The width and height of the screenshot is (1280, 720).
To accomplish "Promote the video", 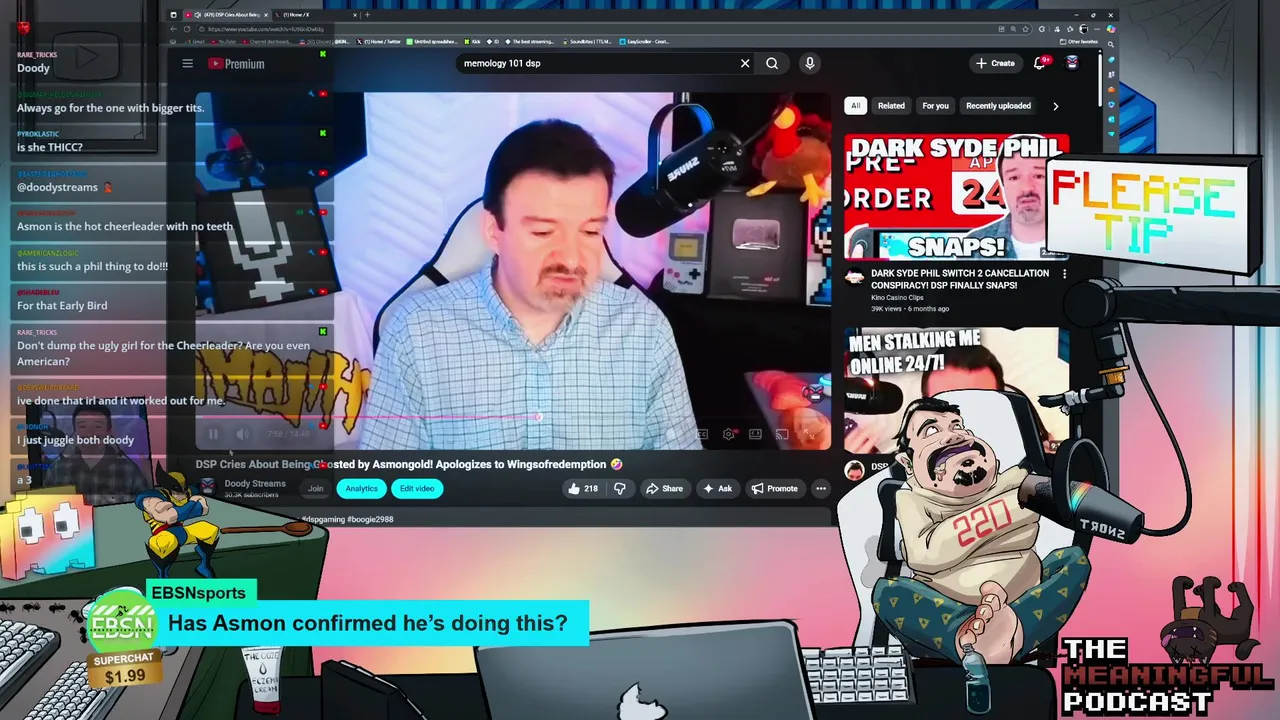I will 775,488.
